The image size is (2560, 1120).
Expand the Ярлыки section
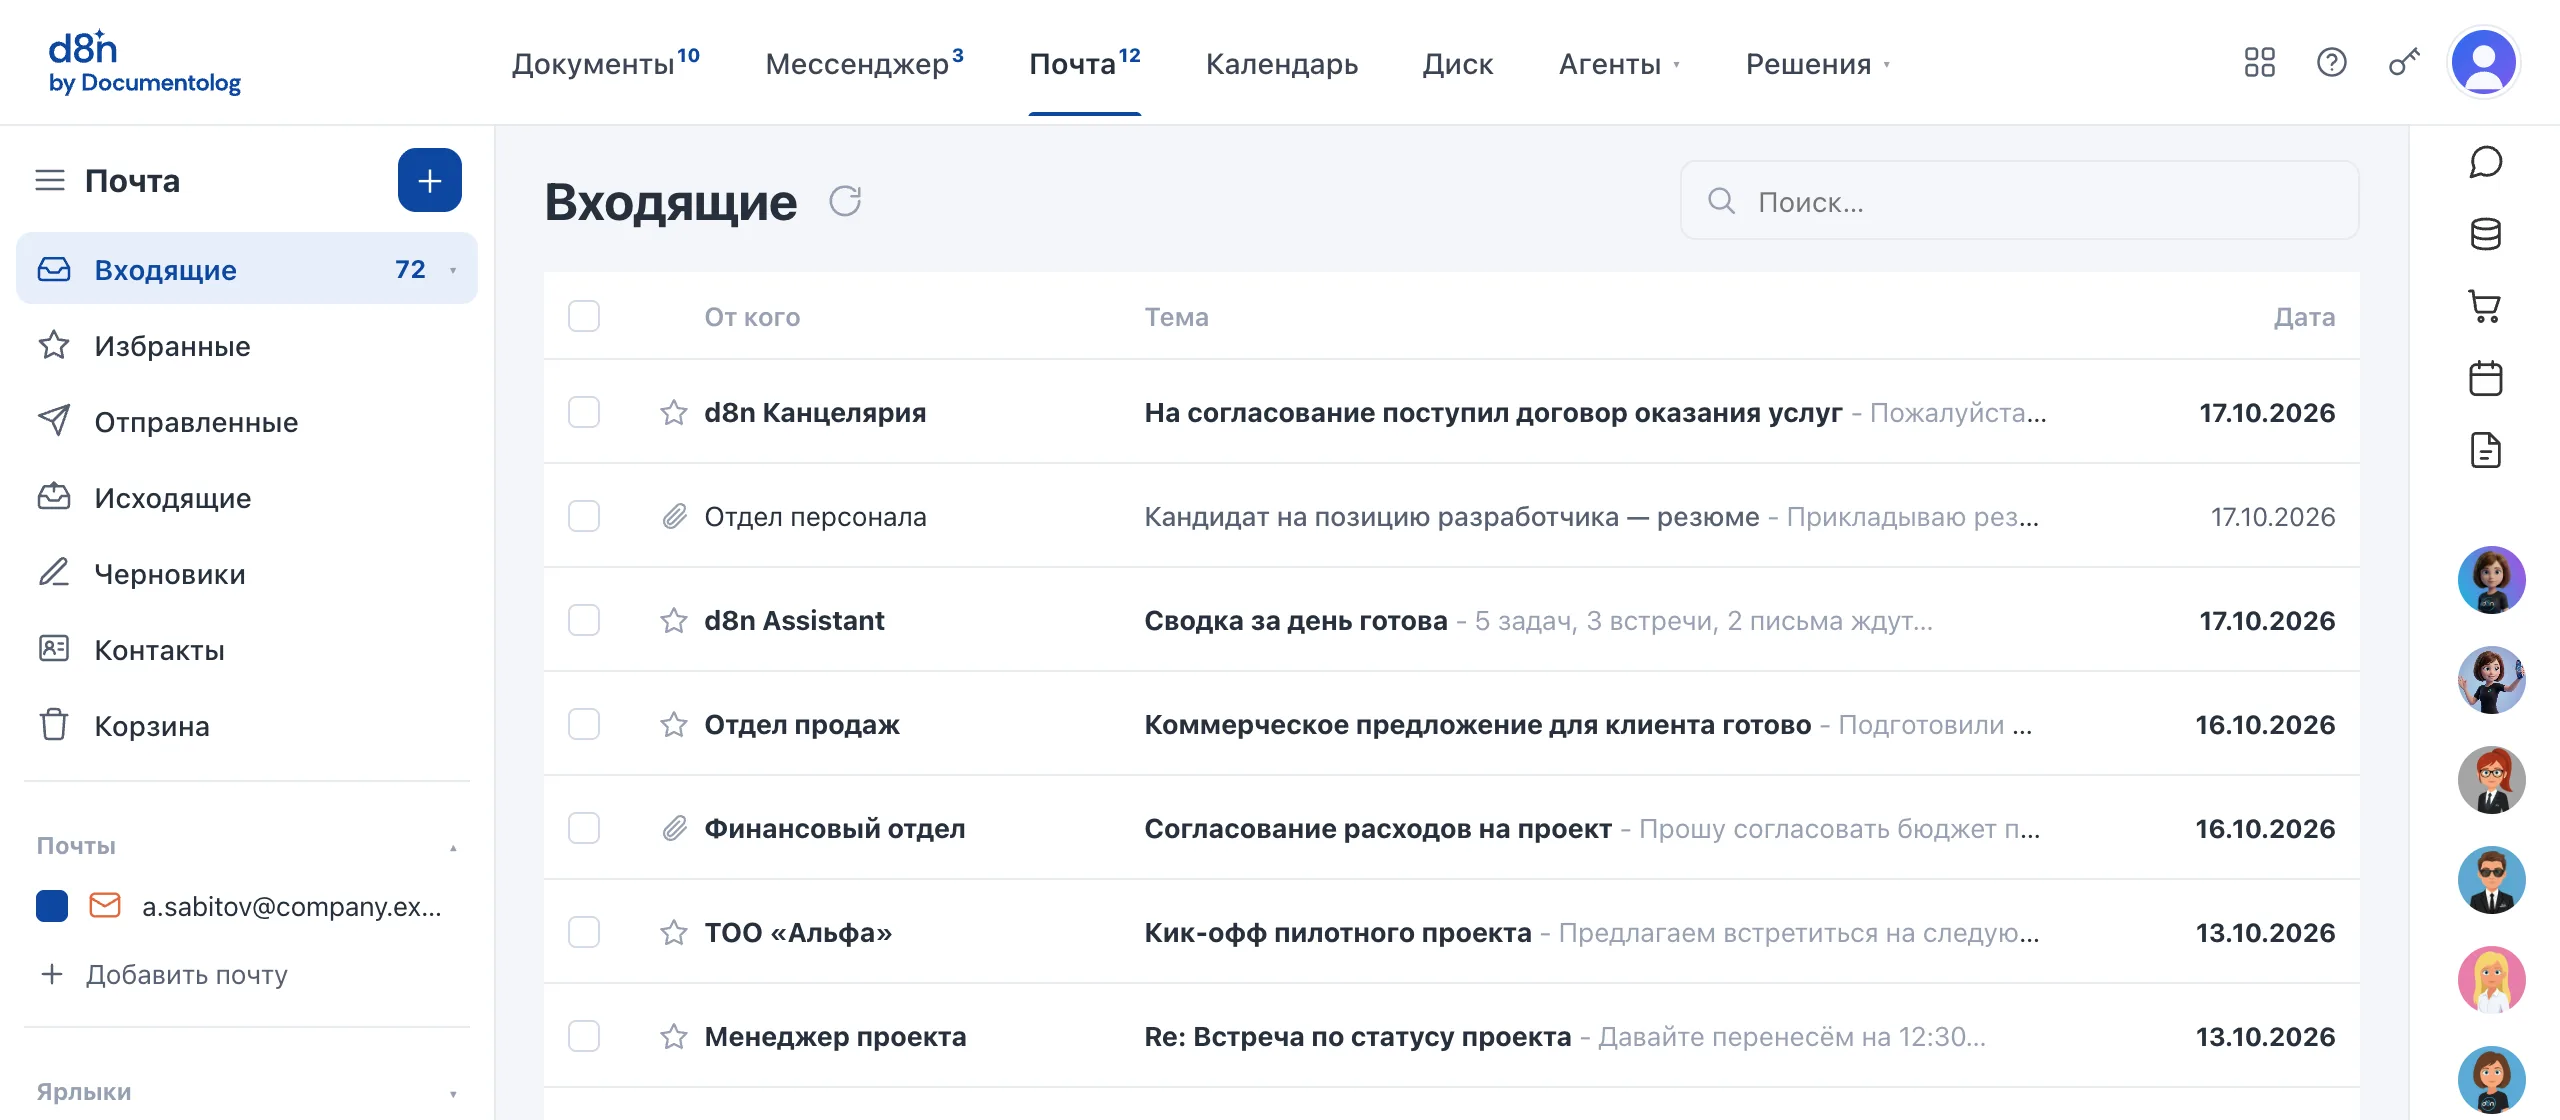pos(453,1093)
